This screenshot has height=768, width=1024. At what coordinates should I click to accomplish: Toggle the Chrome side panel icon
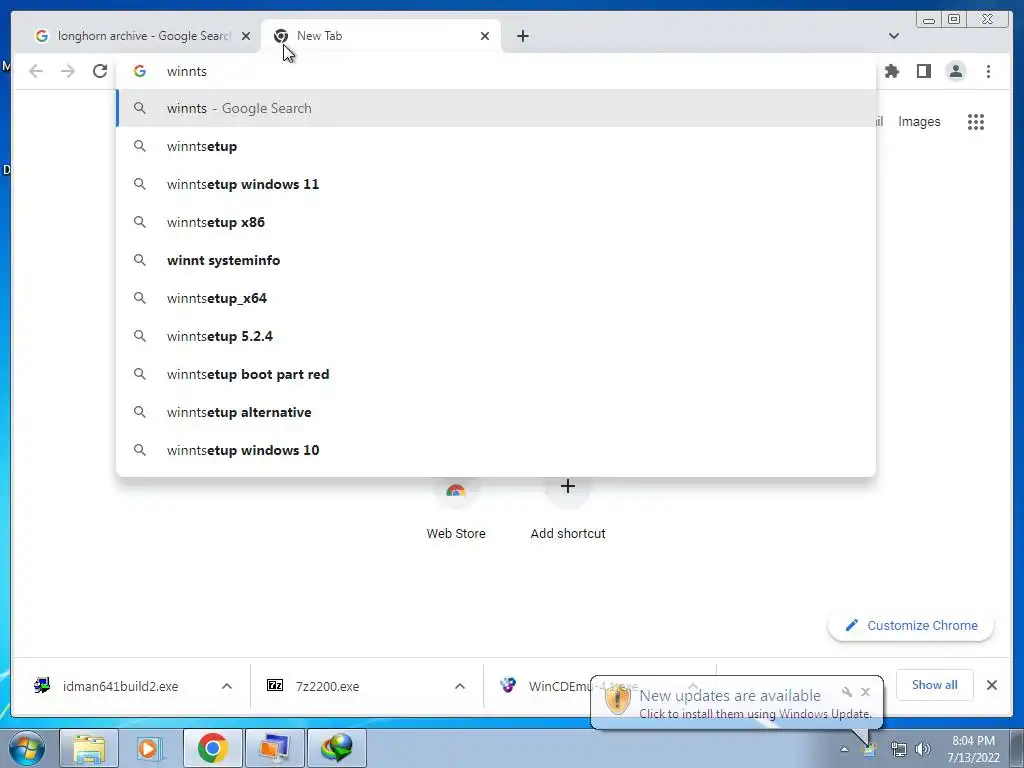click(923, 71)
